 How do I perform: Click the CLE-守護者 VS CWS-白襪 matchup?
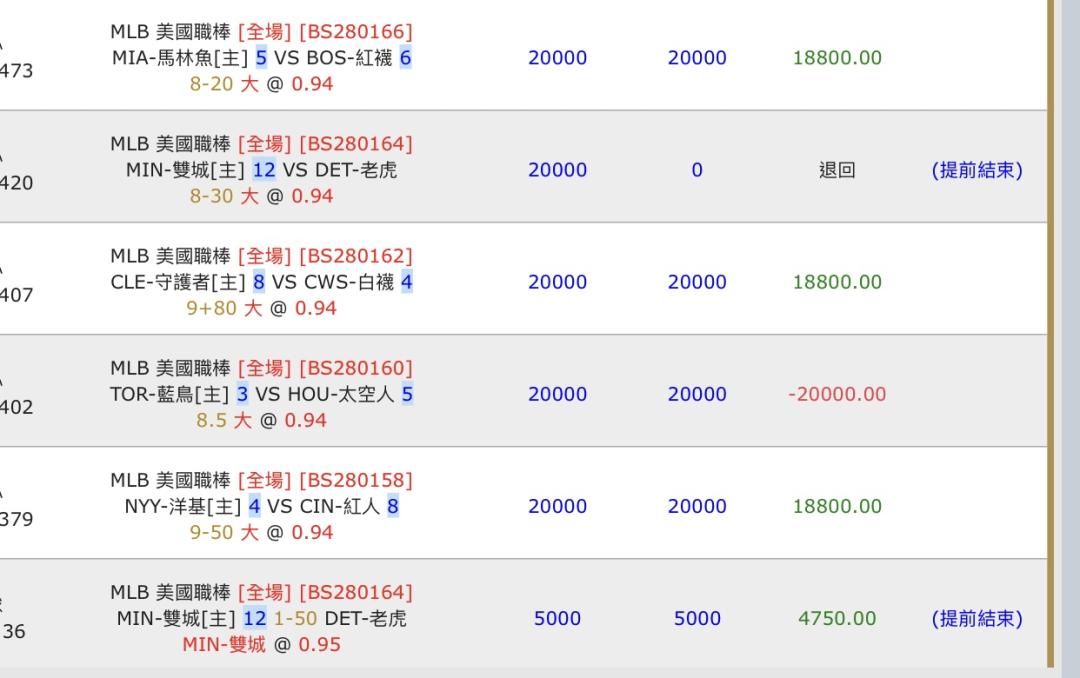pos(262,282)
